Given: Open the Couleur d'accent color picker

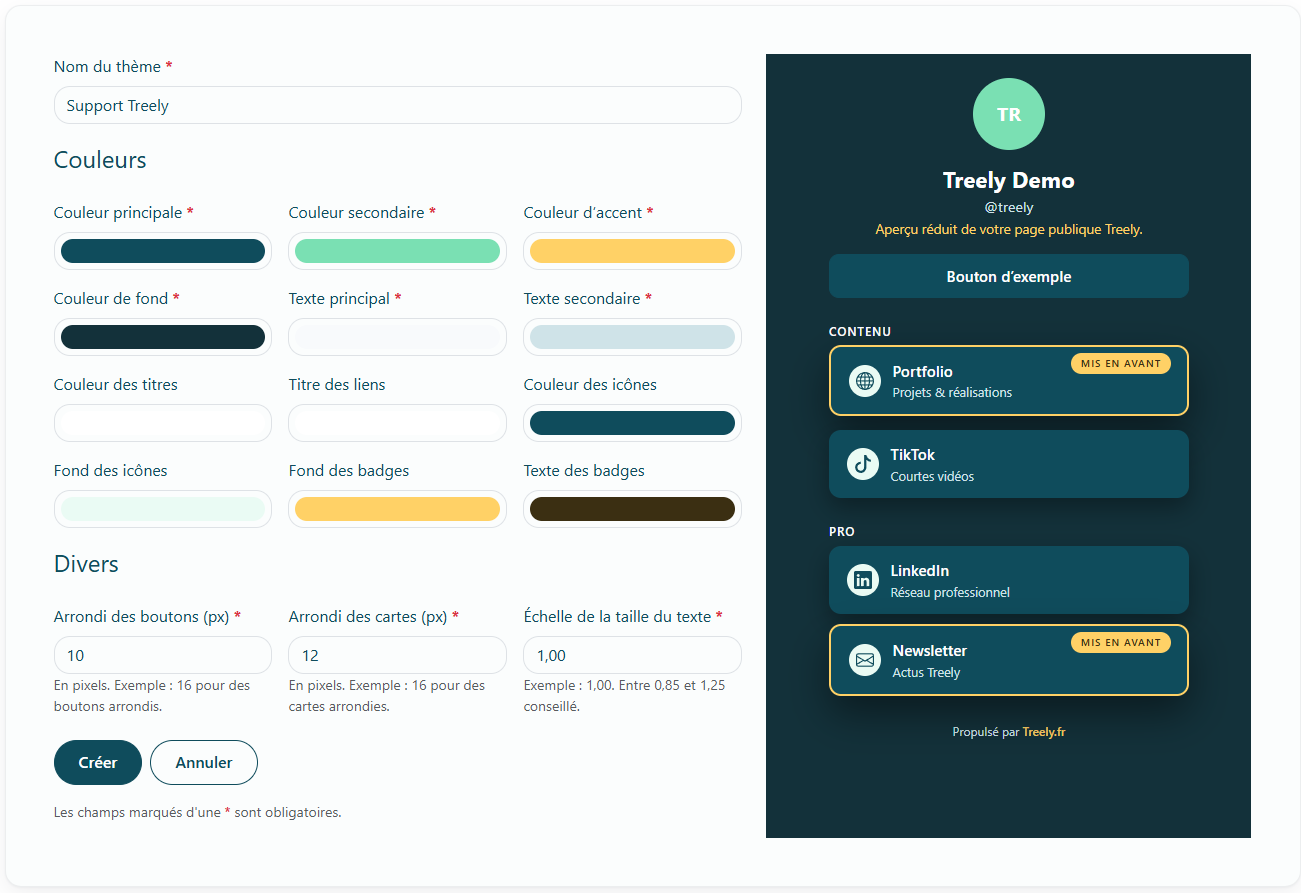Looking at the screenshot, I should [x=633, y=251].
